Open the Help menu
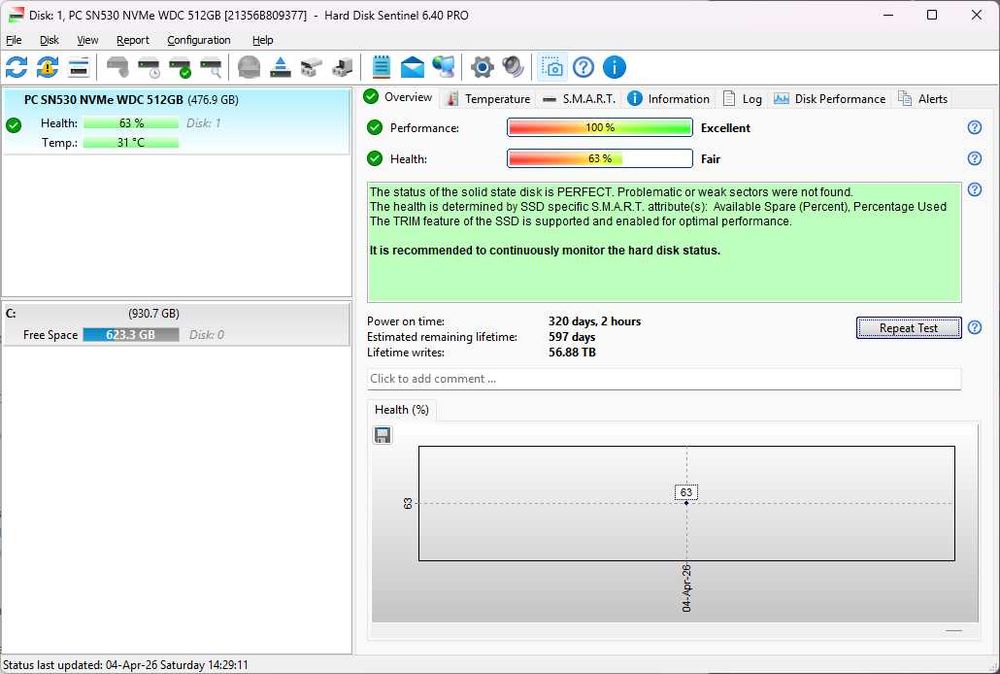The width and height of the screenshot is (1000, 674). coord(263,40)
